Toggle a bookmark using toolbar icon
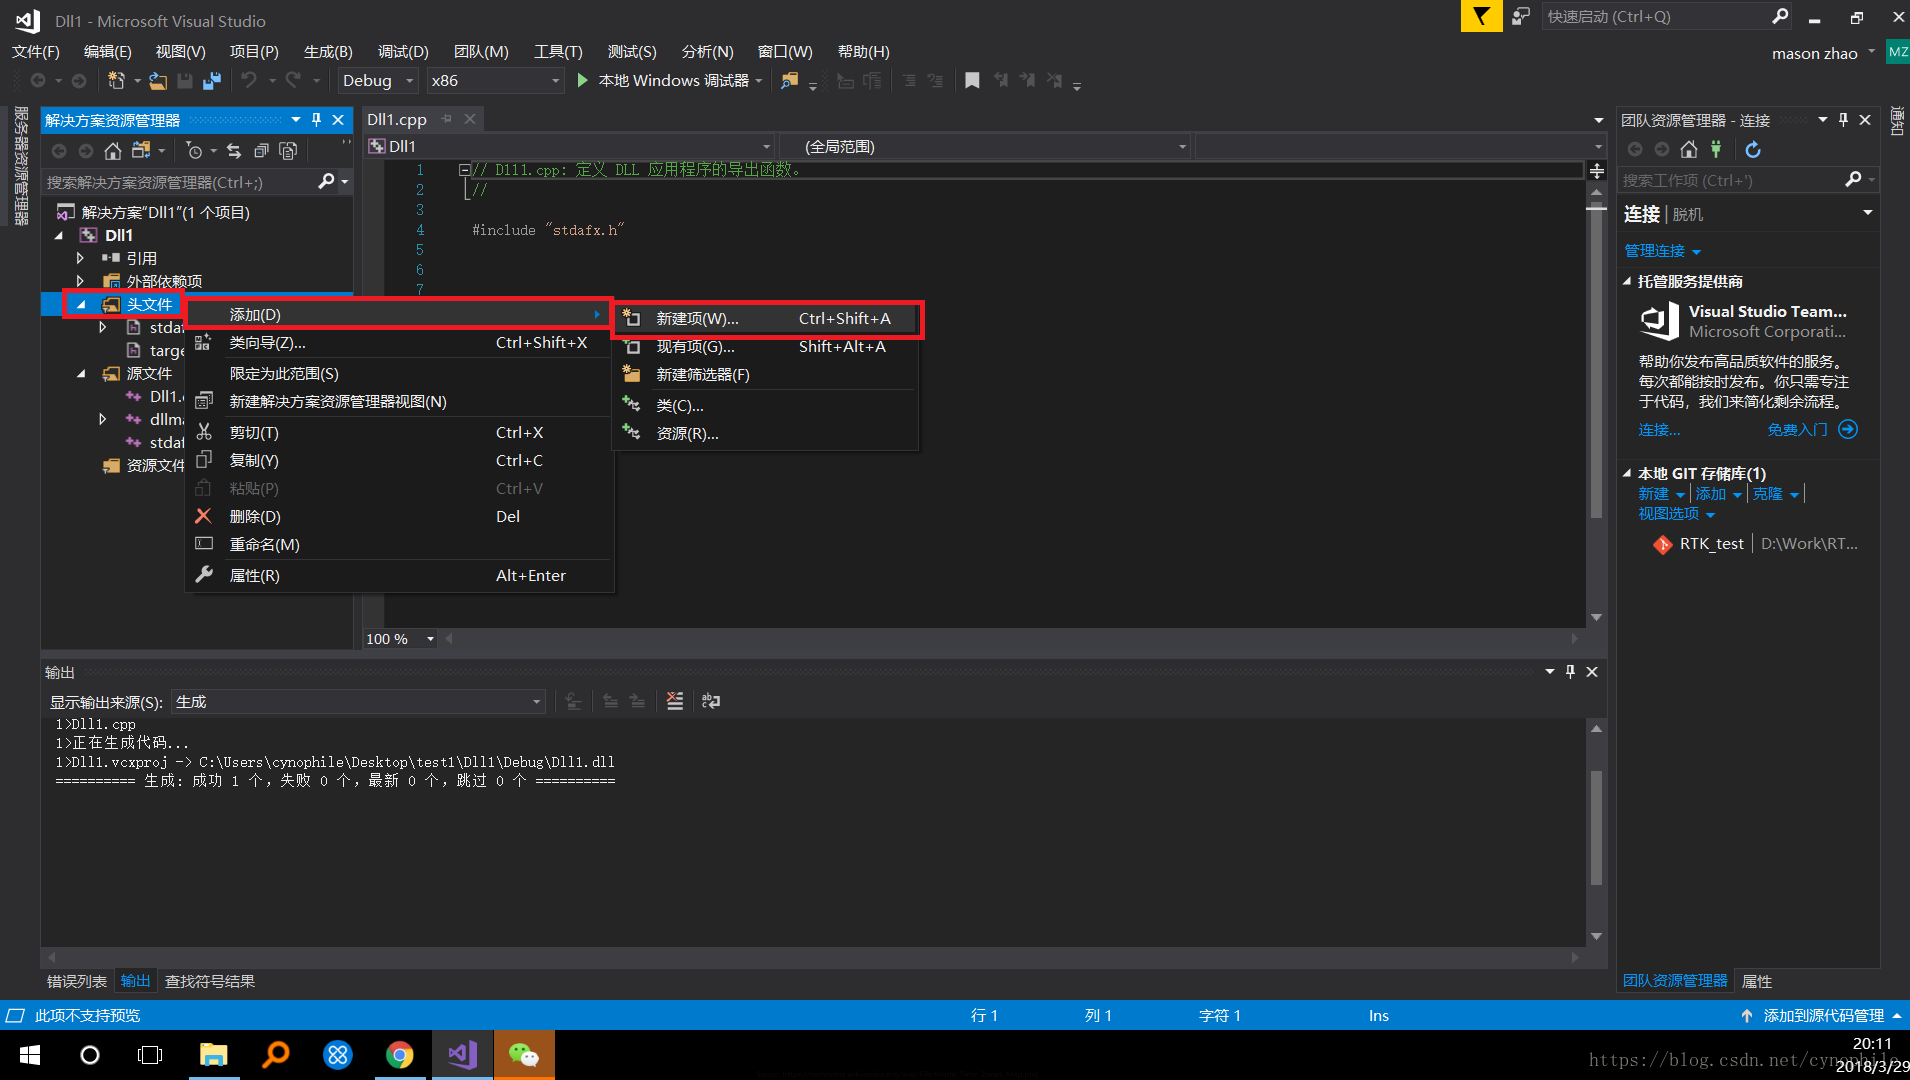The width and height of the screenshot is (1910, 1080). (972, 80)
